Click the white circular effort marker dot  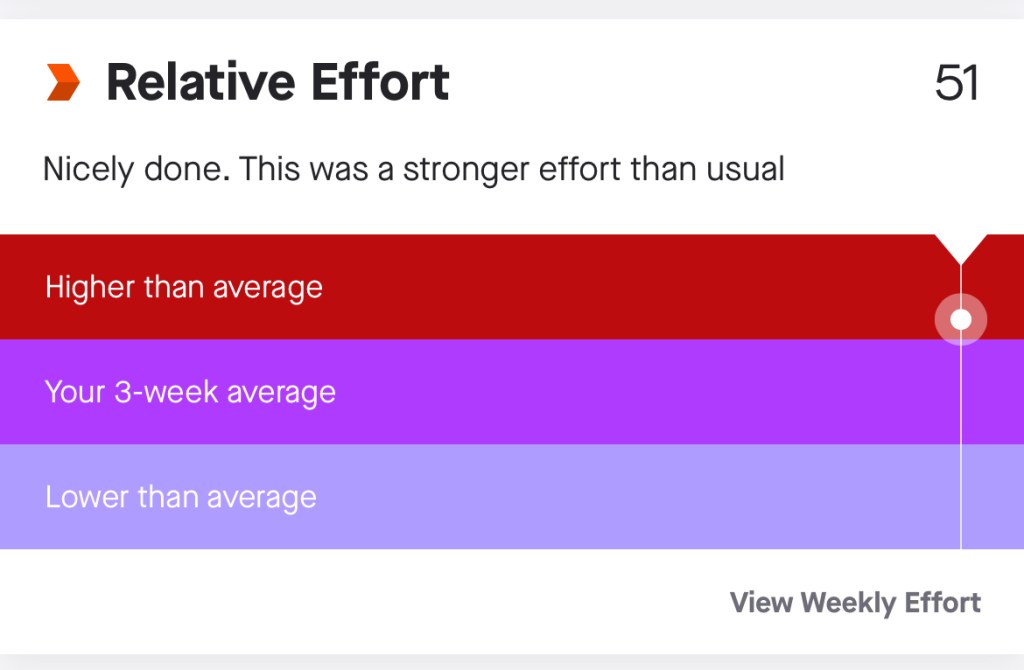961,319
